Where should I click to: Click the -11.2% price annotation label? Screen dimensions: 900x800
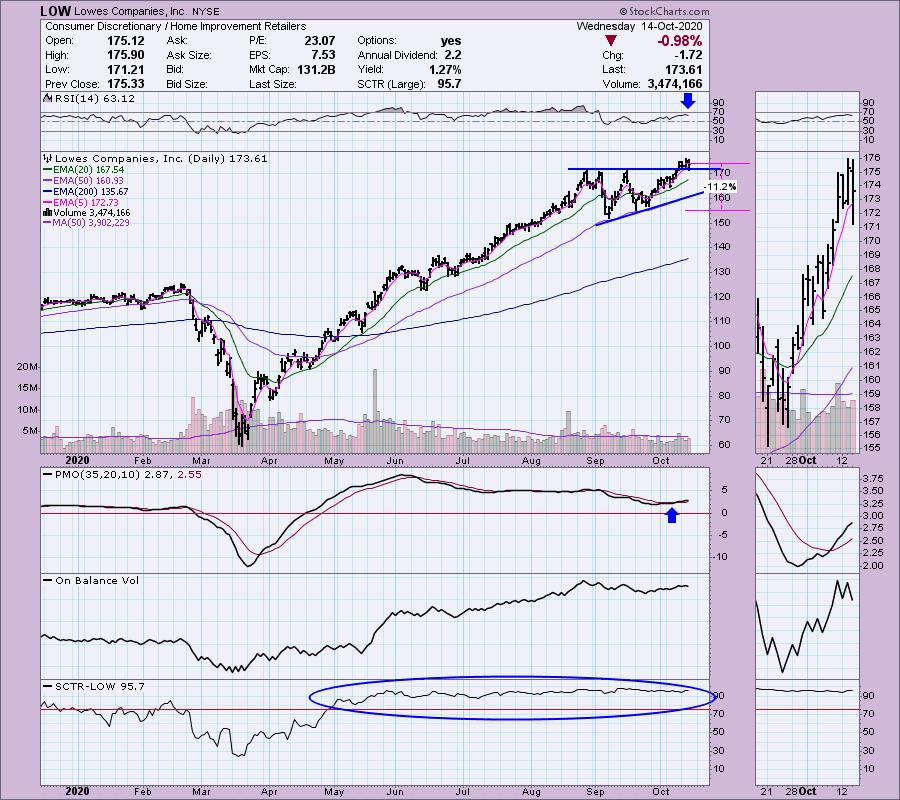720,187
